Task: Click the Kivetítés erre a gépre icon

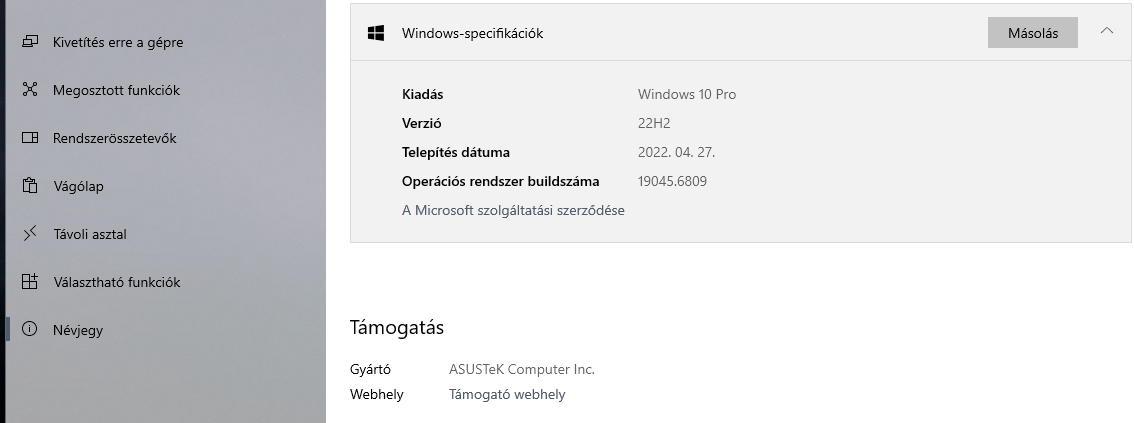Action: (30, 42)
